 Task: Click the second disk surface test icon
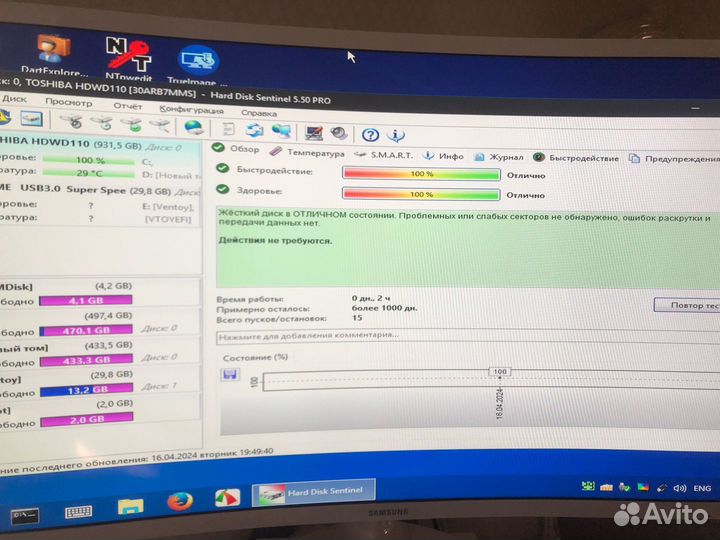tap(101, 123)
